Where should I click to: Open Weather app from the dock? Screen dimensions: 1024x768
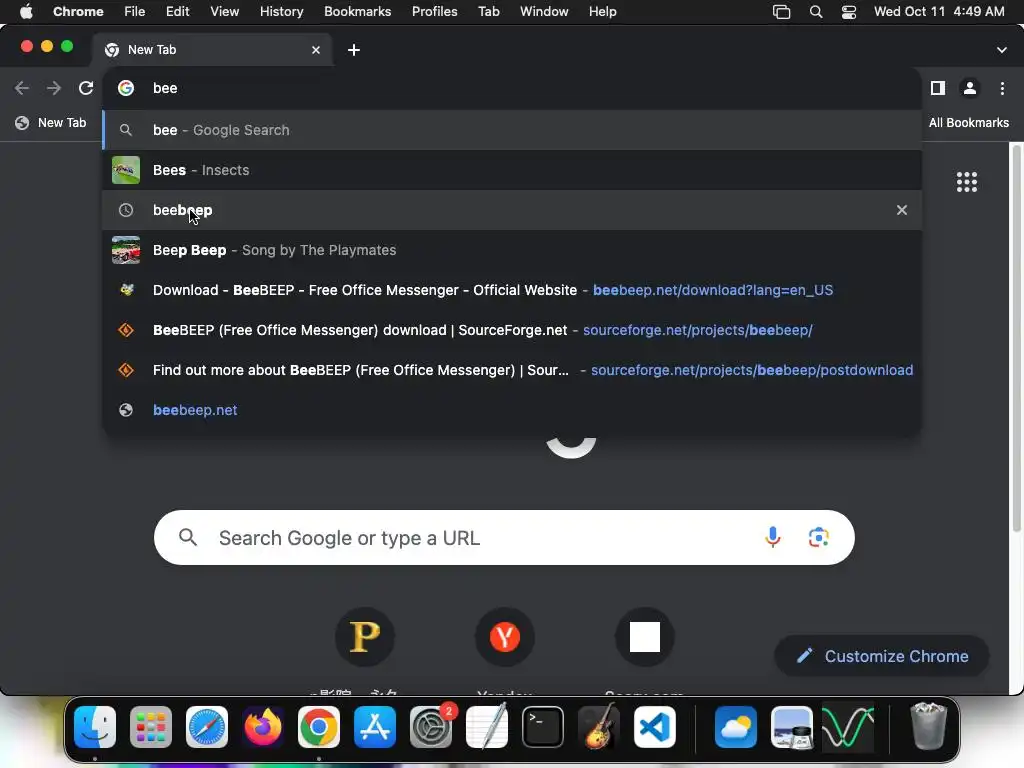point(736,727)
